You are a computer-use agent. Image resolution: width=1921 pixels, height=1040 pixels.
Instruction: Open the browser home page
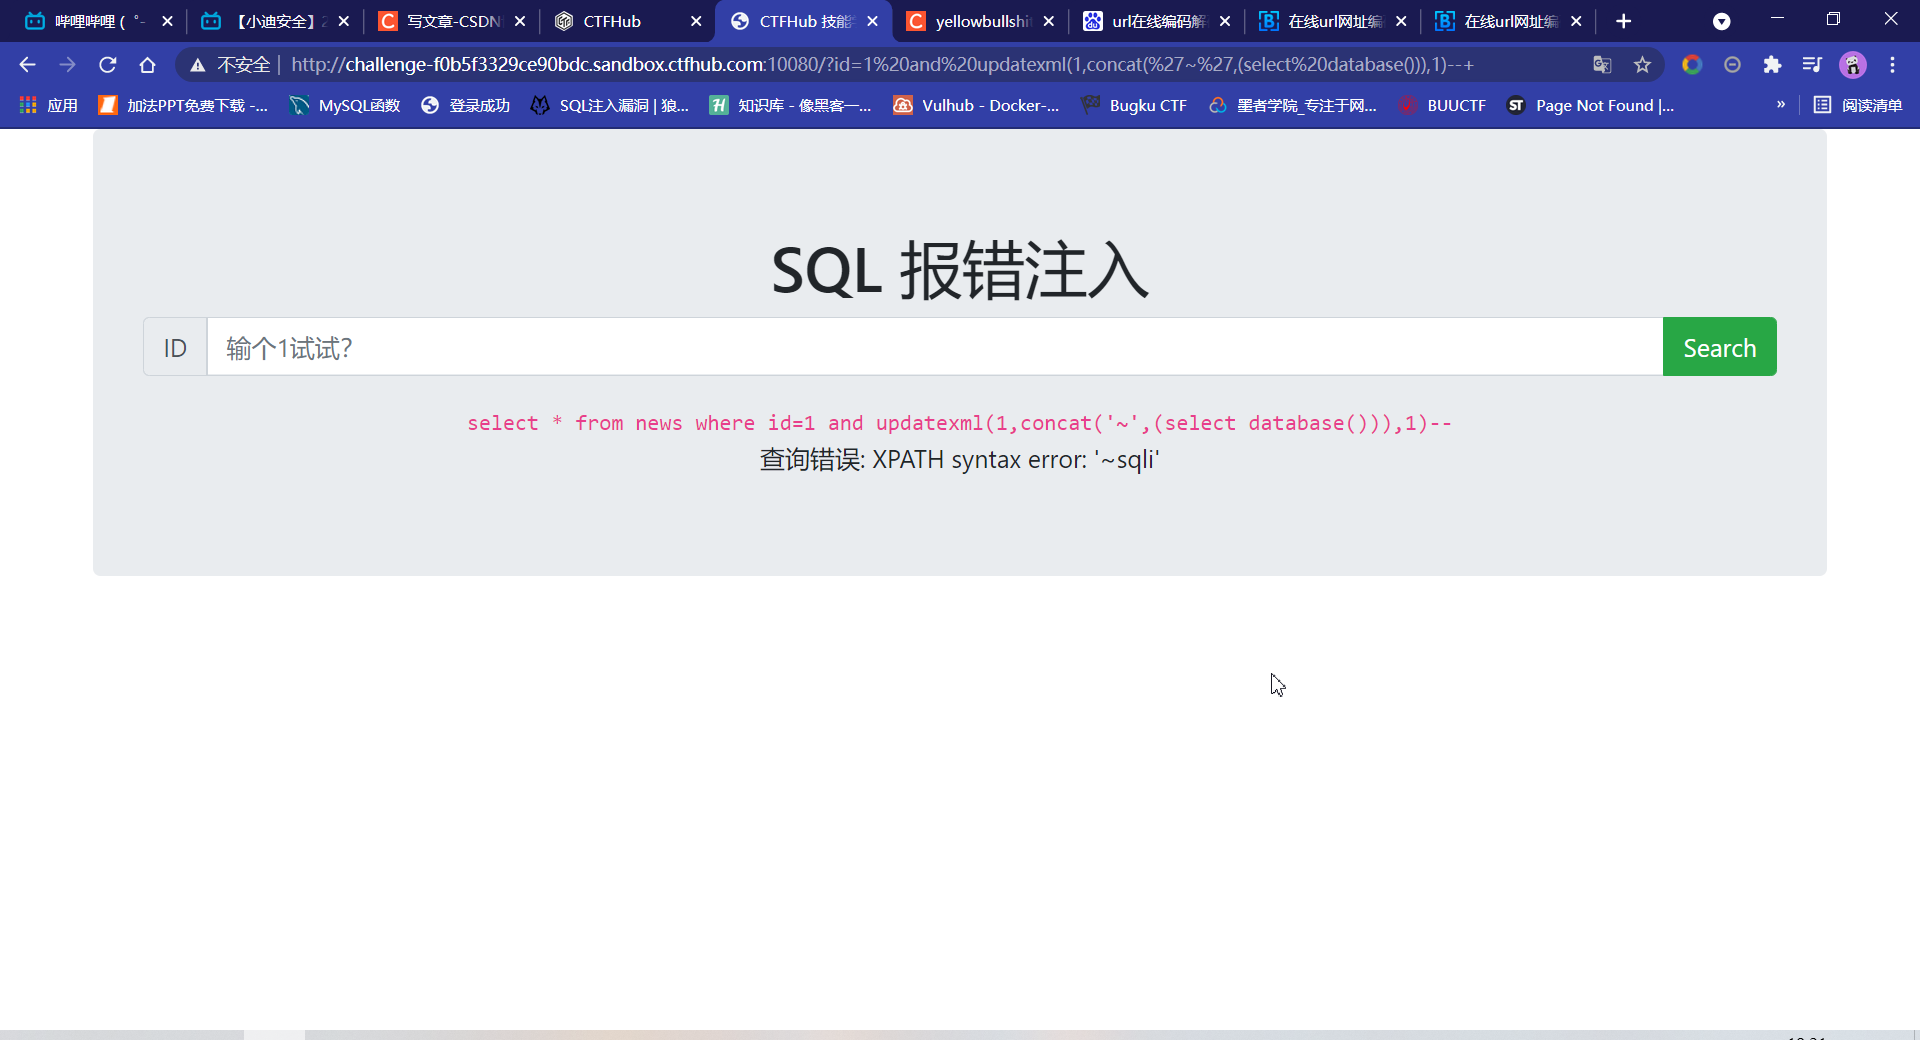[147, 65]
